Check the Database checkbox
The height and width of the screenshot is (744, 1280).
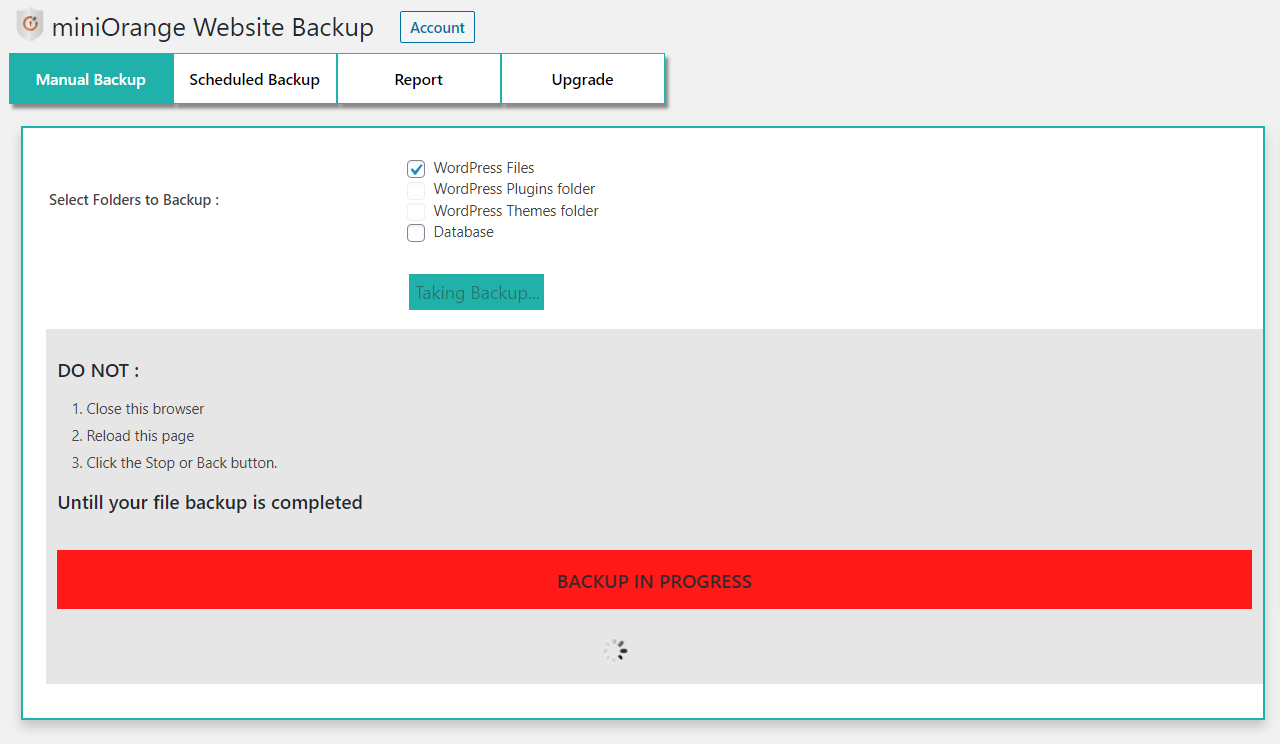tap(416, 233)
